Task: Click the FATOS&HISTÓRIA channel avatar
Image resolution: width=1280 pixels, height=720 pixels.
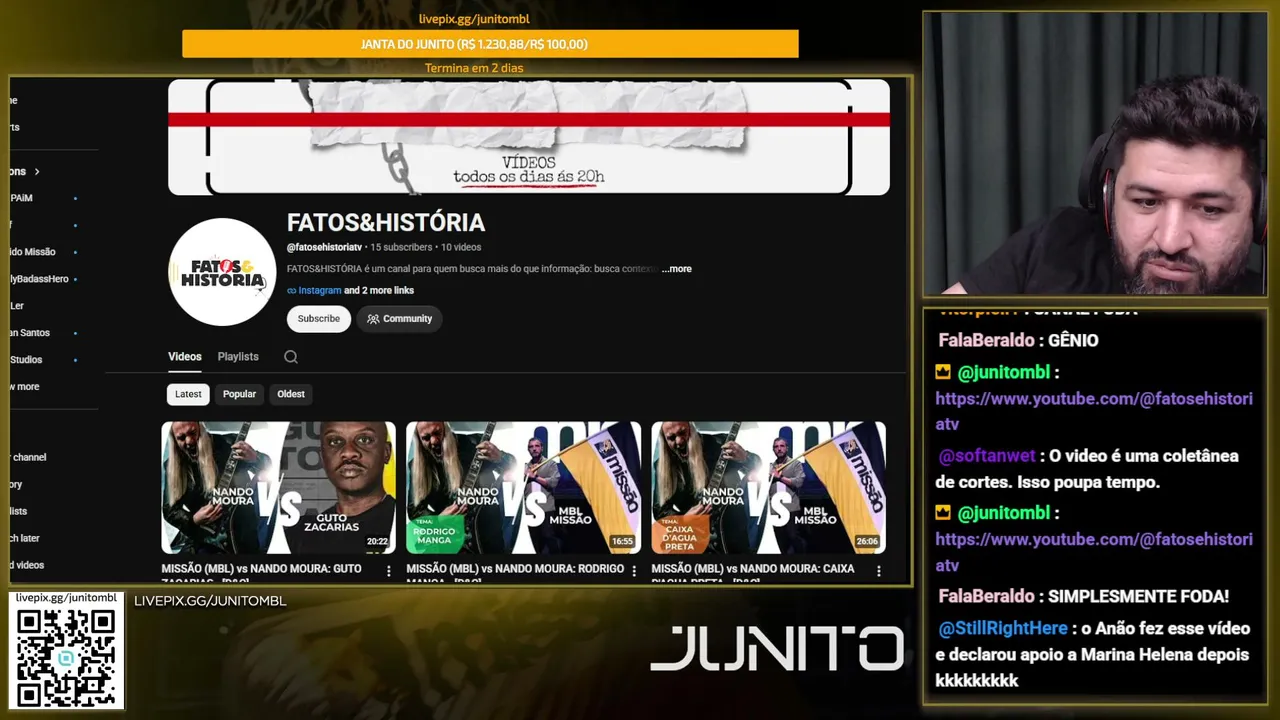Action: [222, 272]
